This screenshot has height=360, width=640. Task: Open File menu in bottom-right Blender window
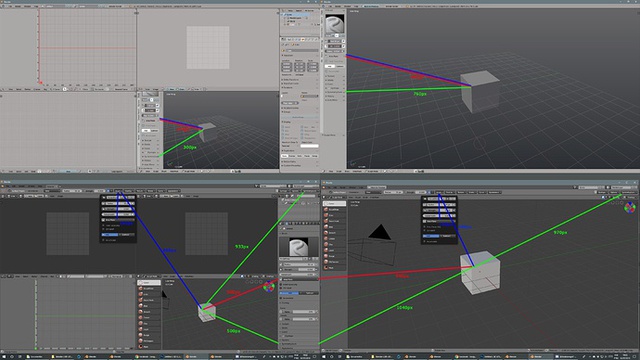pos(329,187)
